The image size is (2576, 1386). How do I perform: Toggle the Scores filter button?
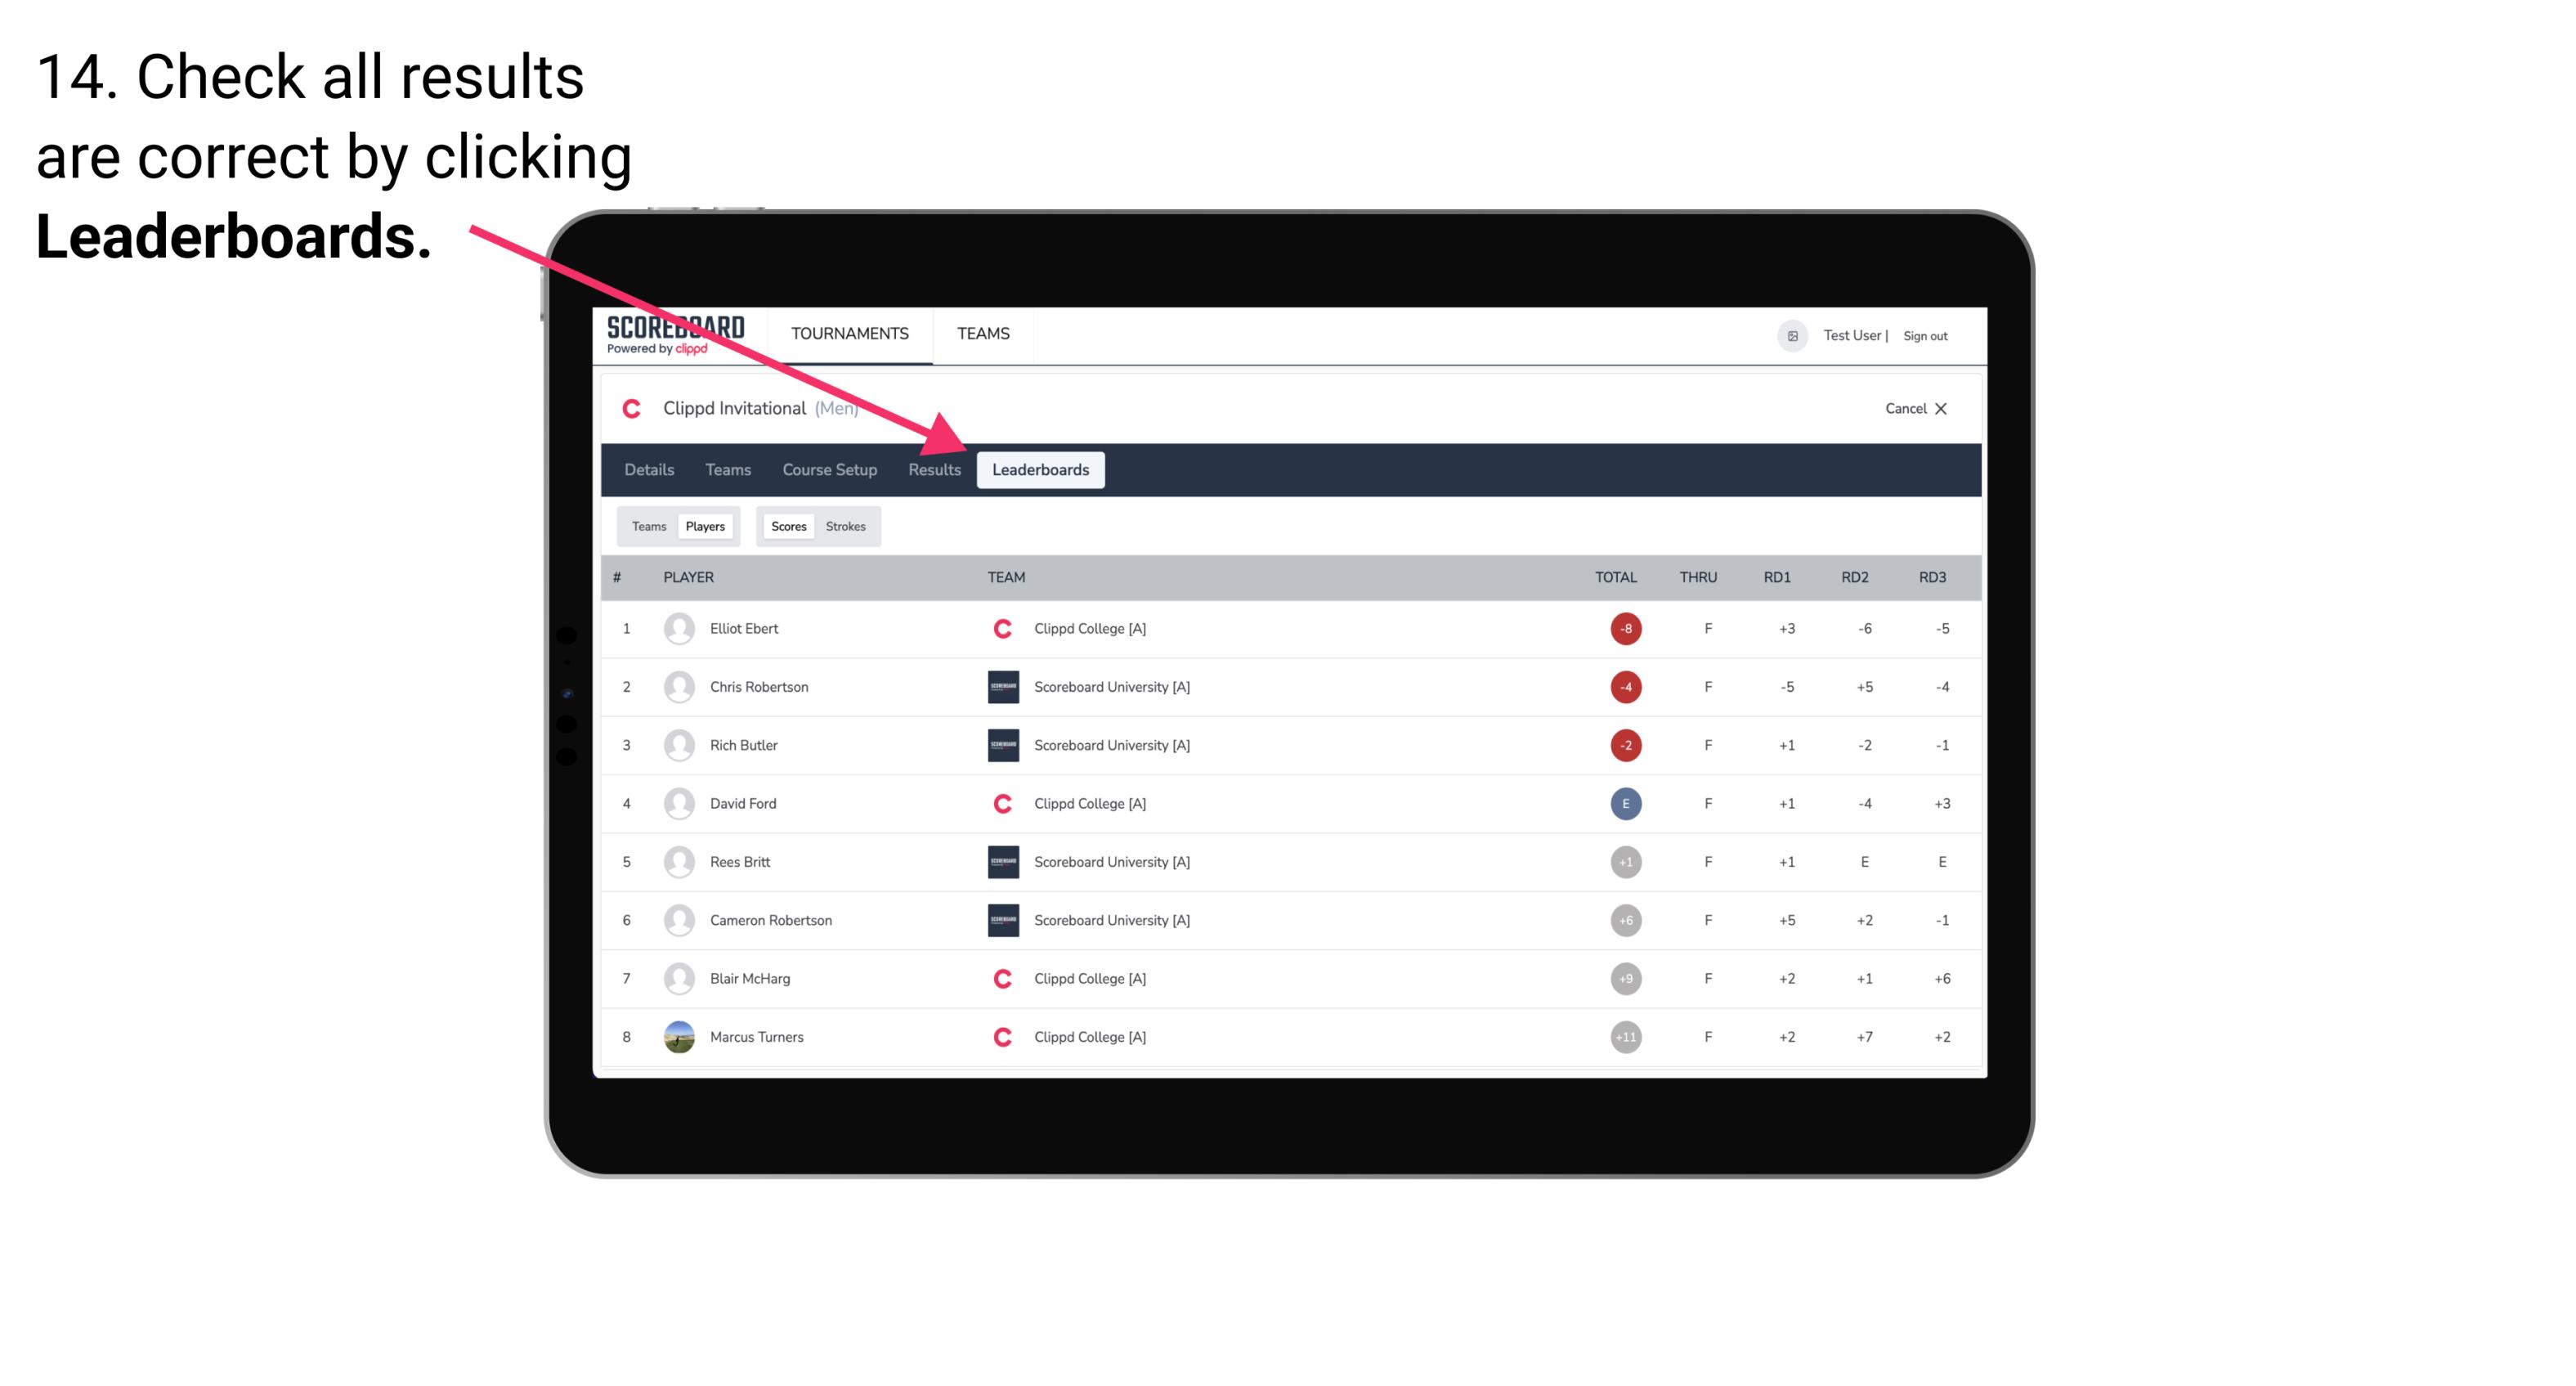coord(788,526)
